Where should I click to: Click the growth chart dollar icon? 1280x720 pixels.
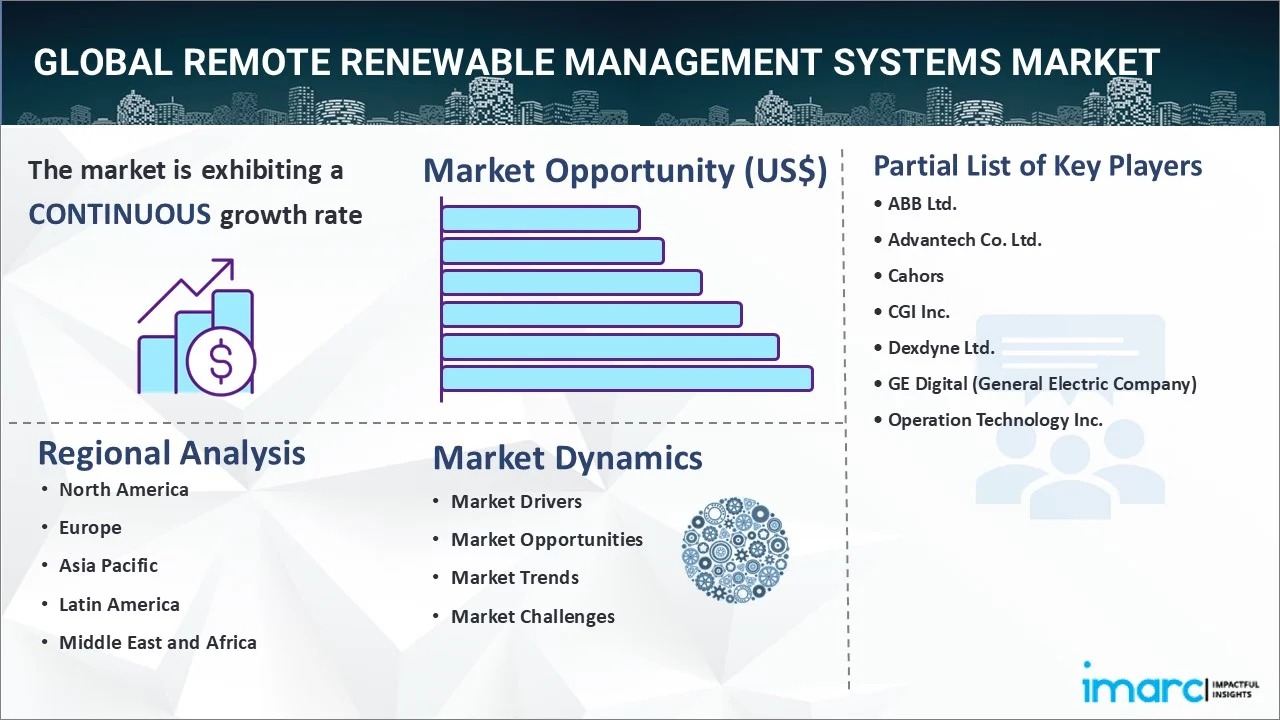pyautogui.click(x=197, y=328)
